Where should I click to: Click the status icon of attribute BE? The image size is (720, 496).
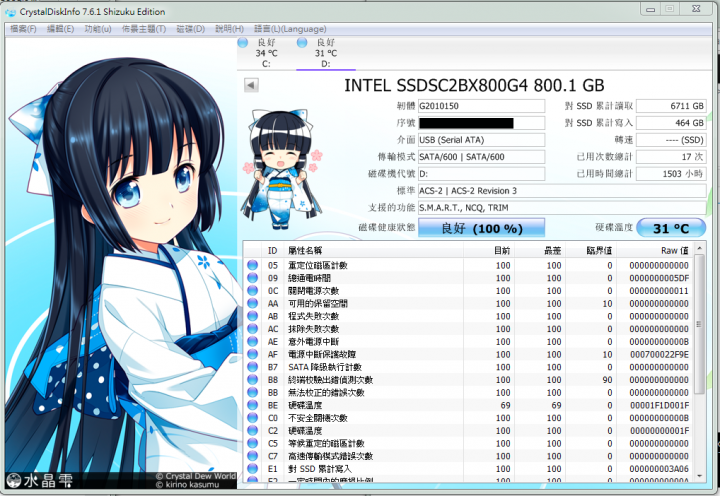tap(253, 405)
